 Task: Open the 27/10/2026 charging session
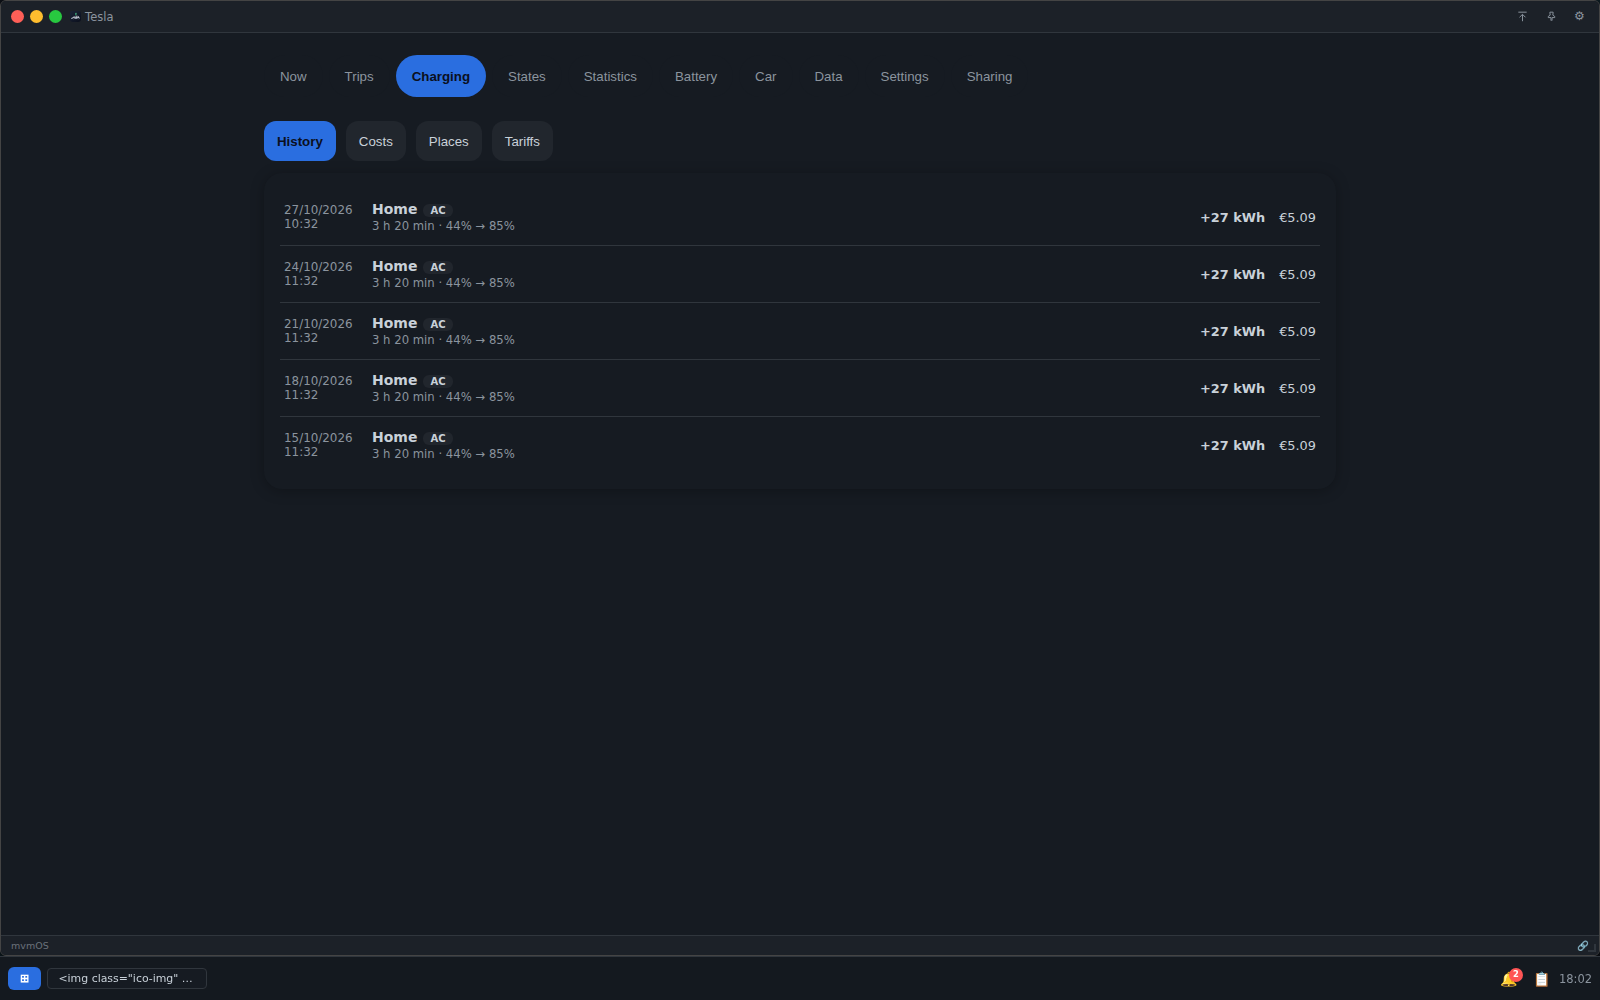[800, 217]
